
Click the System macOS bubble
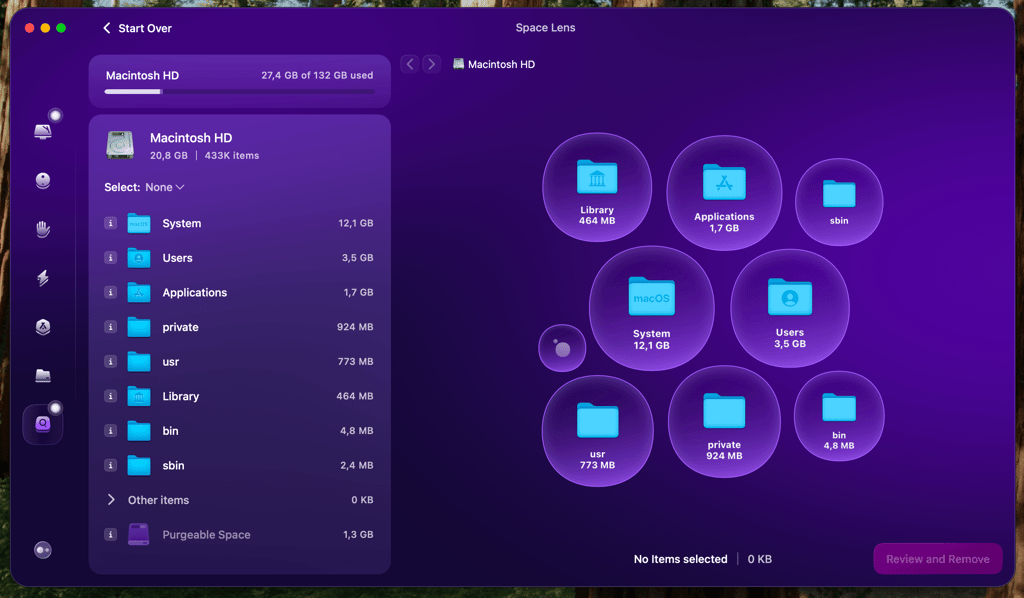click(652, 309)
